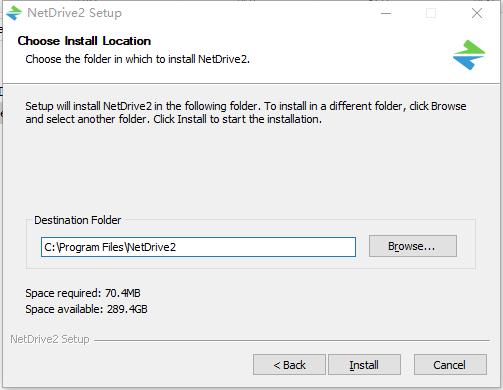The width and height of the screenshot is (503, 390).
Task: Open the Browse... folder picker
Action: [413, 246]
